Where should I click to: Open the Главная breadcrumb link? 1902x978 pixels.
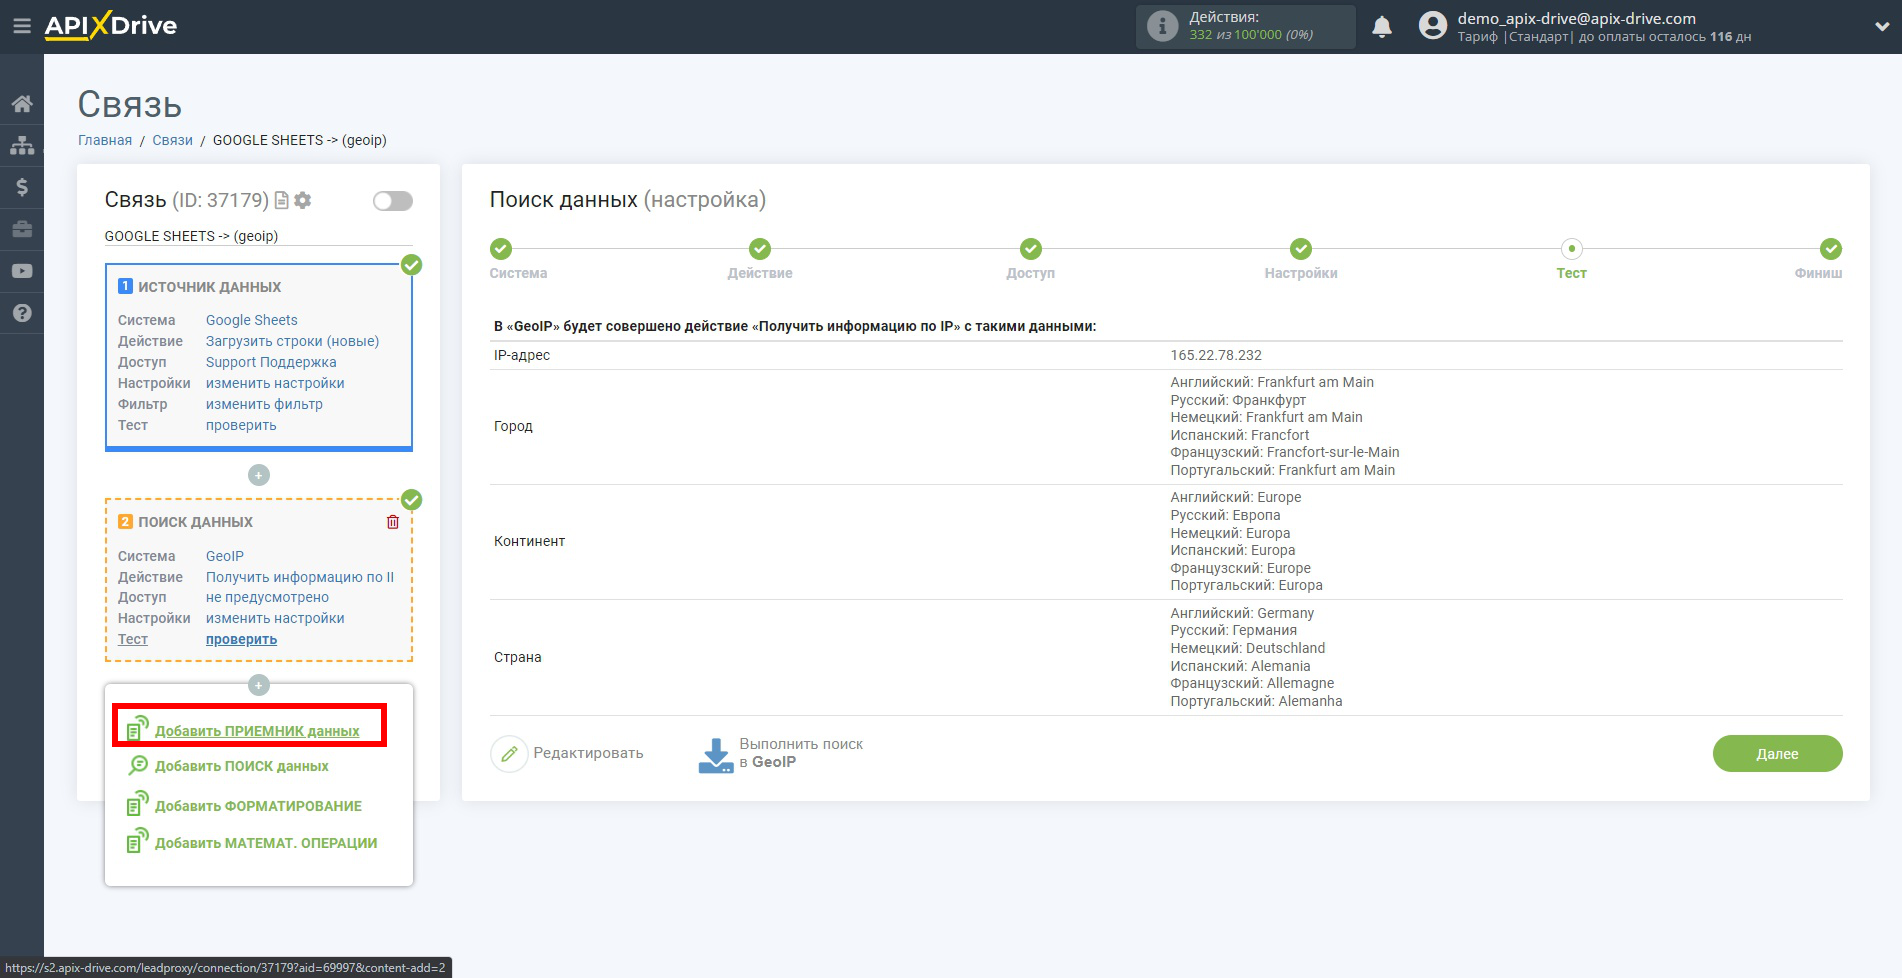click(x=105, y=140)
